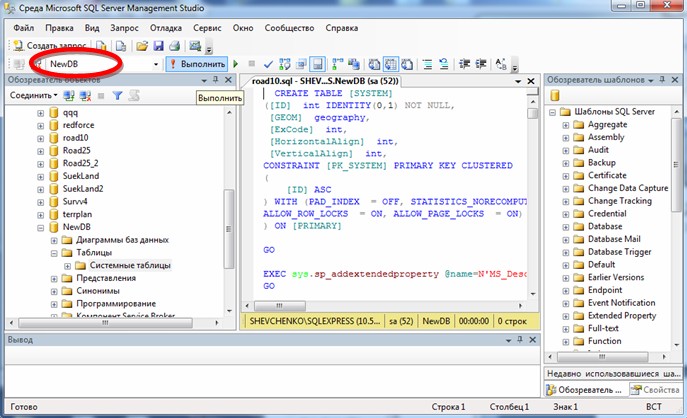This screenshot has height=418, width=687.
Task: Switch to the Свойства (Properties) tab
Action: 654,390
